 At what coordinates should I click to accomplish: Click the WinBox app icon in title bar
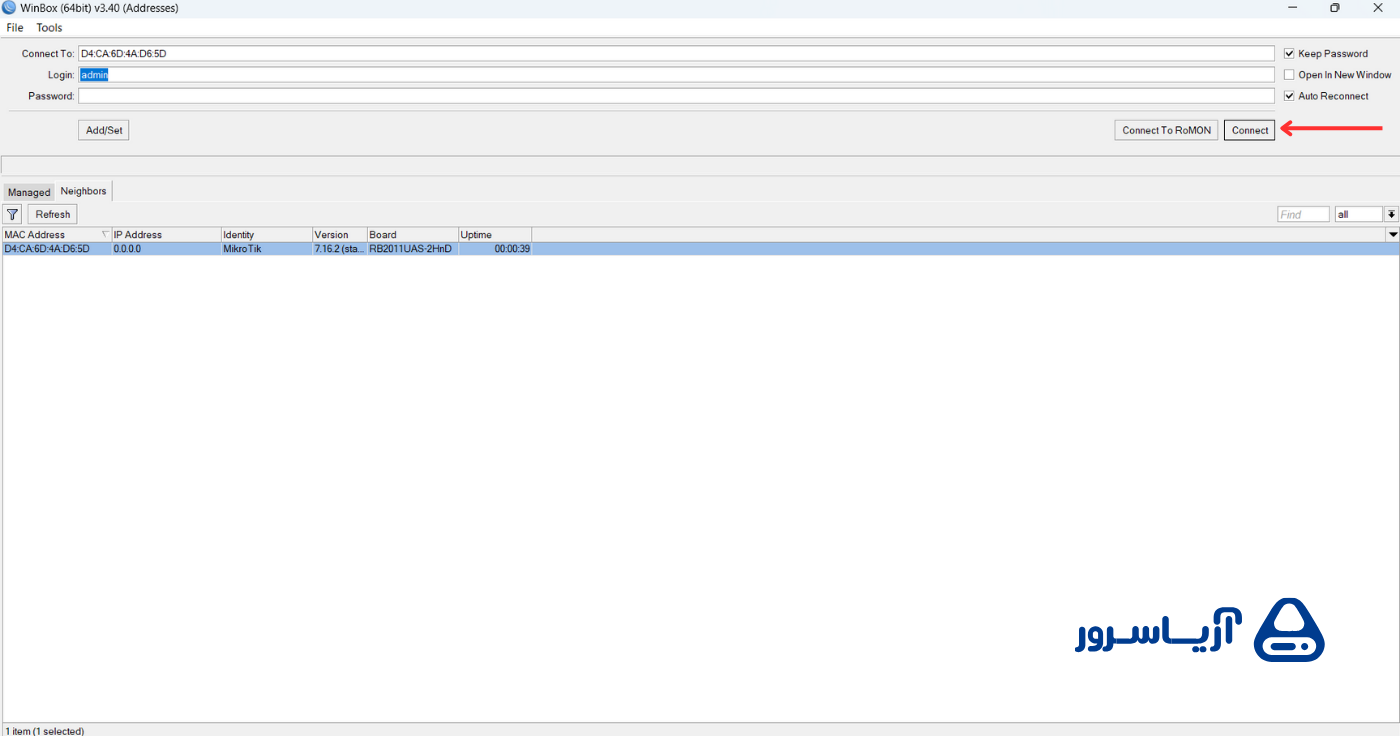click(x=9, y=8)
